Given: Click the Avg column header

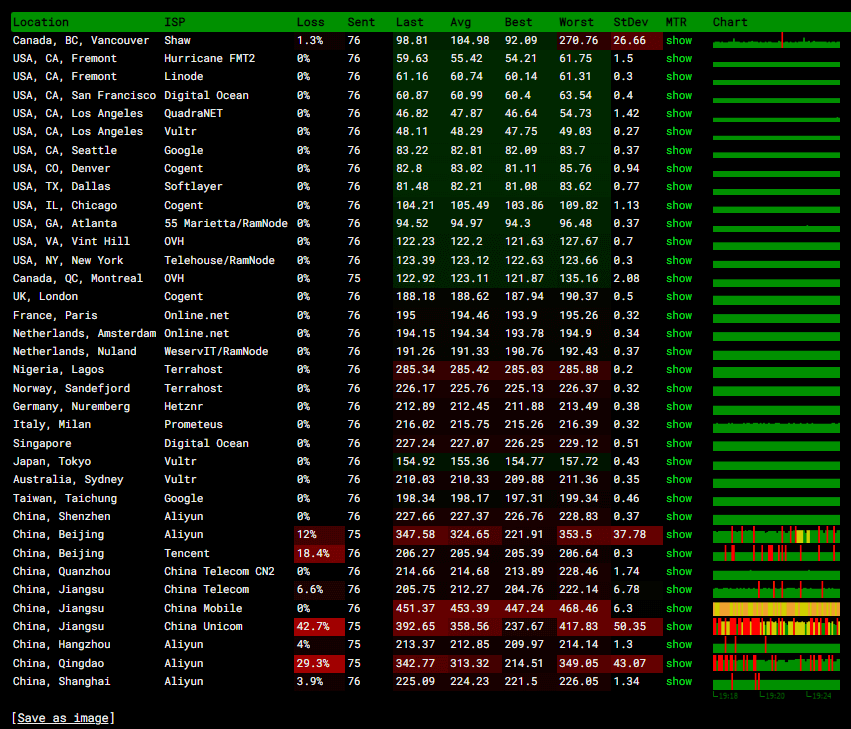Looking at the screenshot, I should coord(460,22).
